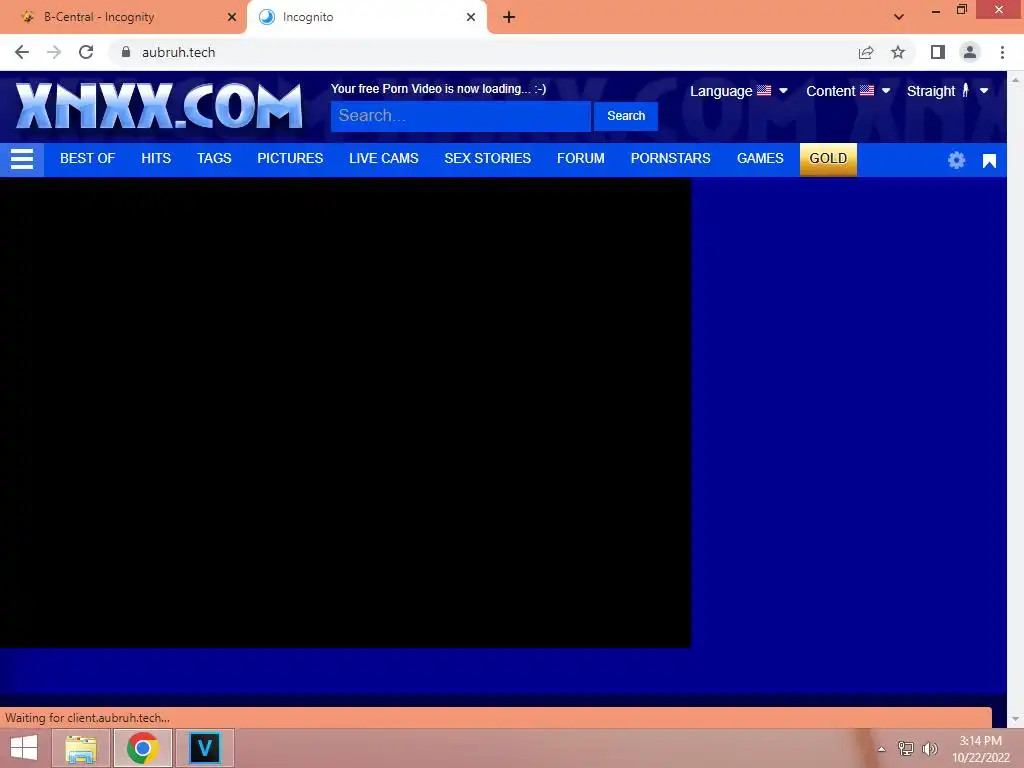The image size is (1024, 768).
Task: Open the taskbar clock and date
Action: (x=981, y=749)
